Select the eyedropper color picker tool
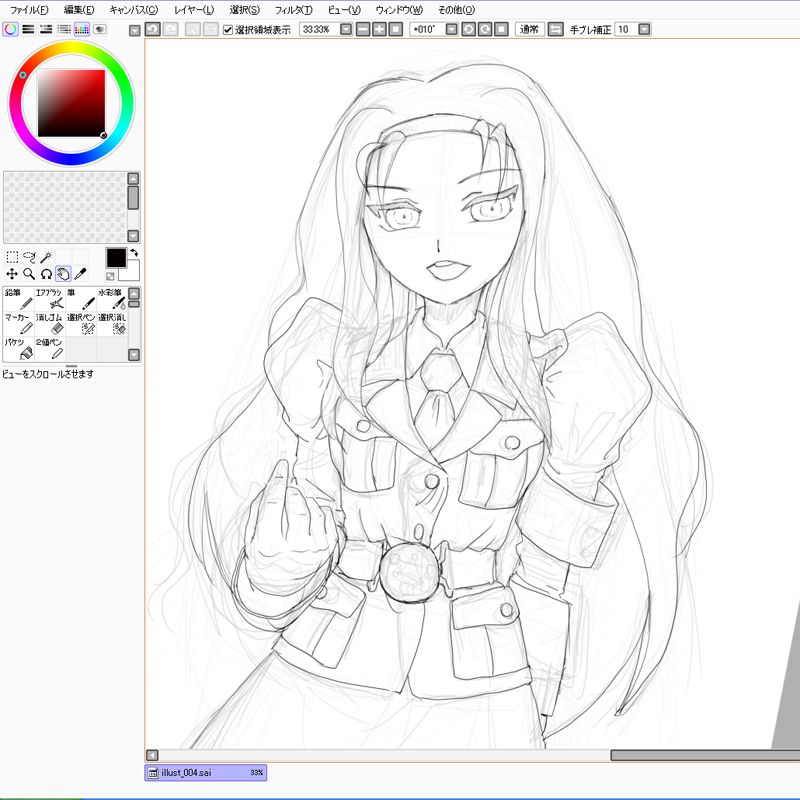The width and height of the screenshot is (800, 800). point(80,274)
